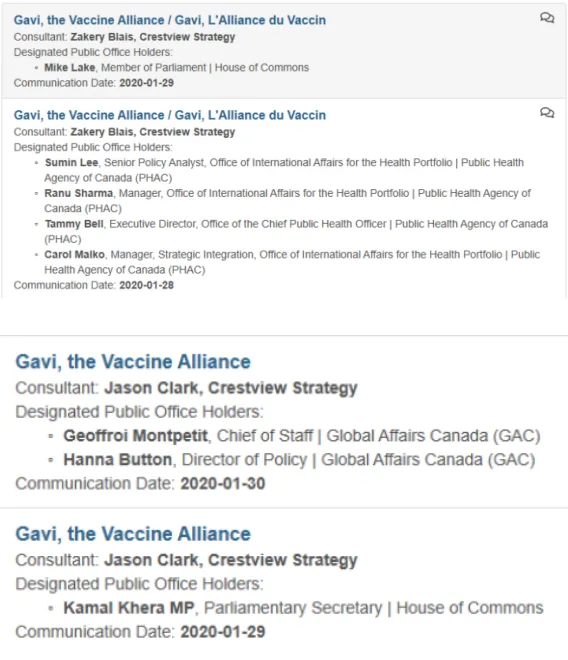
Task: Open Gavi link for Kamal Khera record
Action: coord(133,534)
